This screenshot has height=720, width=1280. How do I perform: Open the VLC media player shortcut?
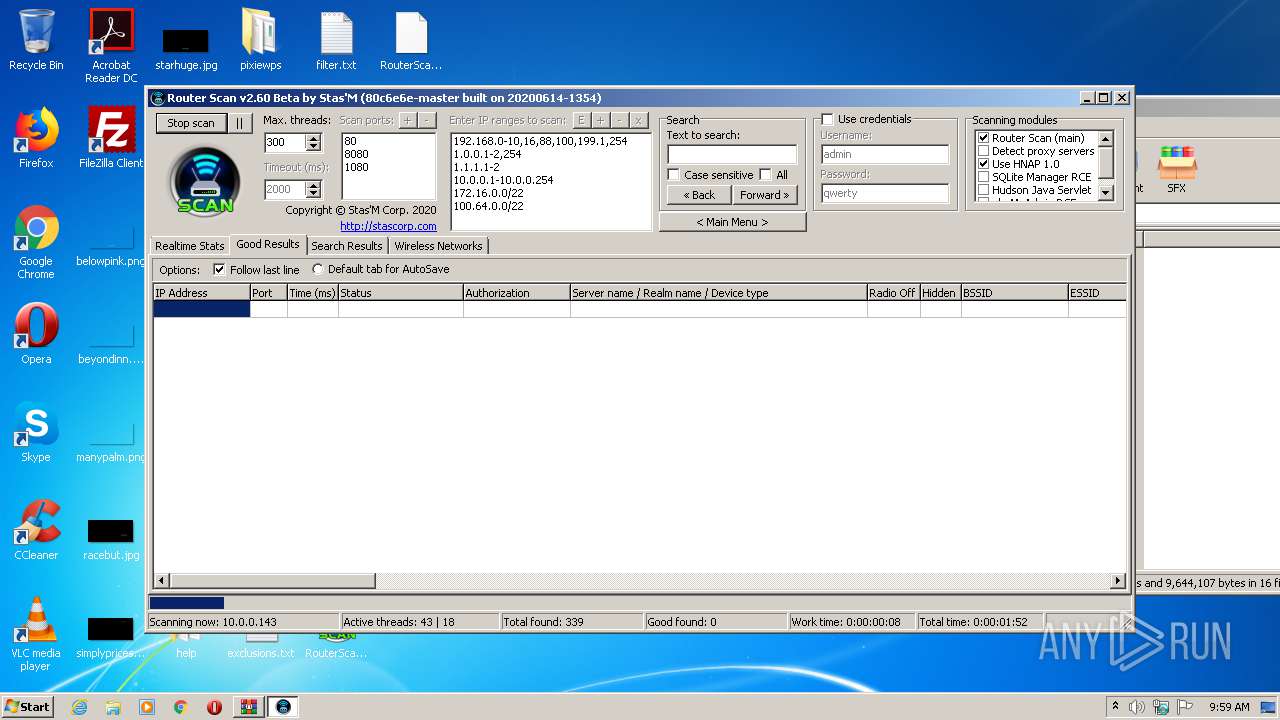tap(36, 634)
